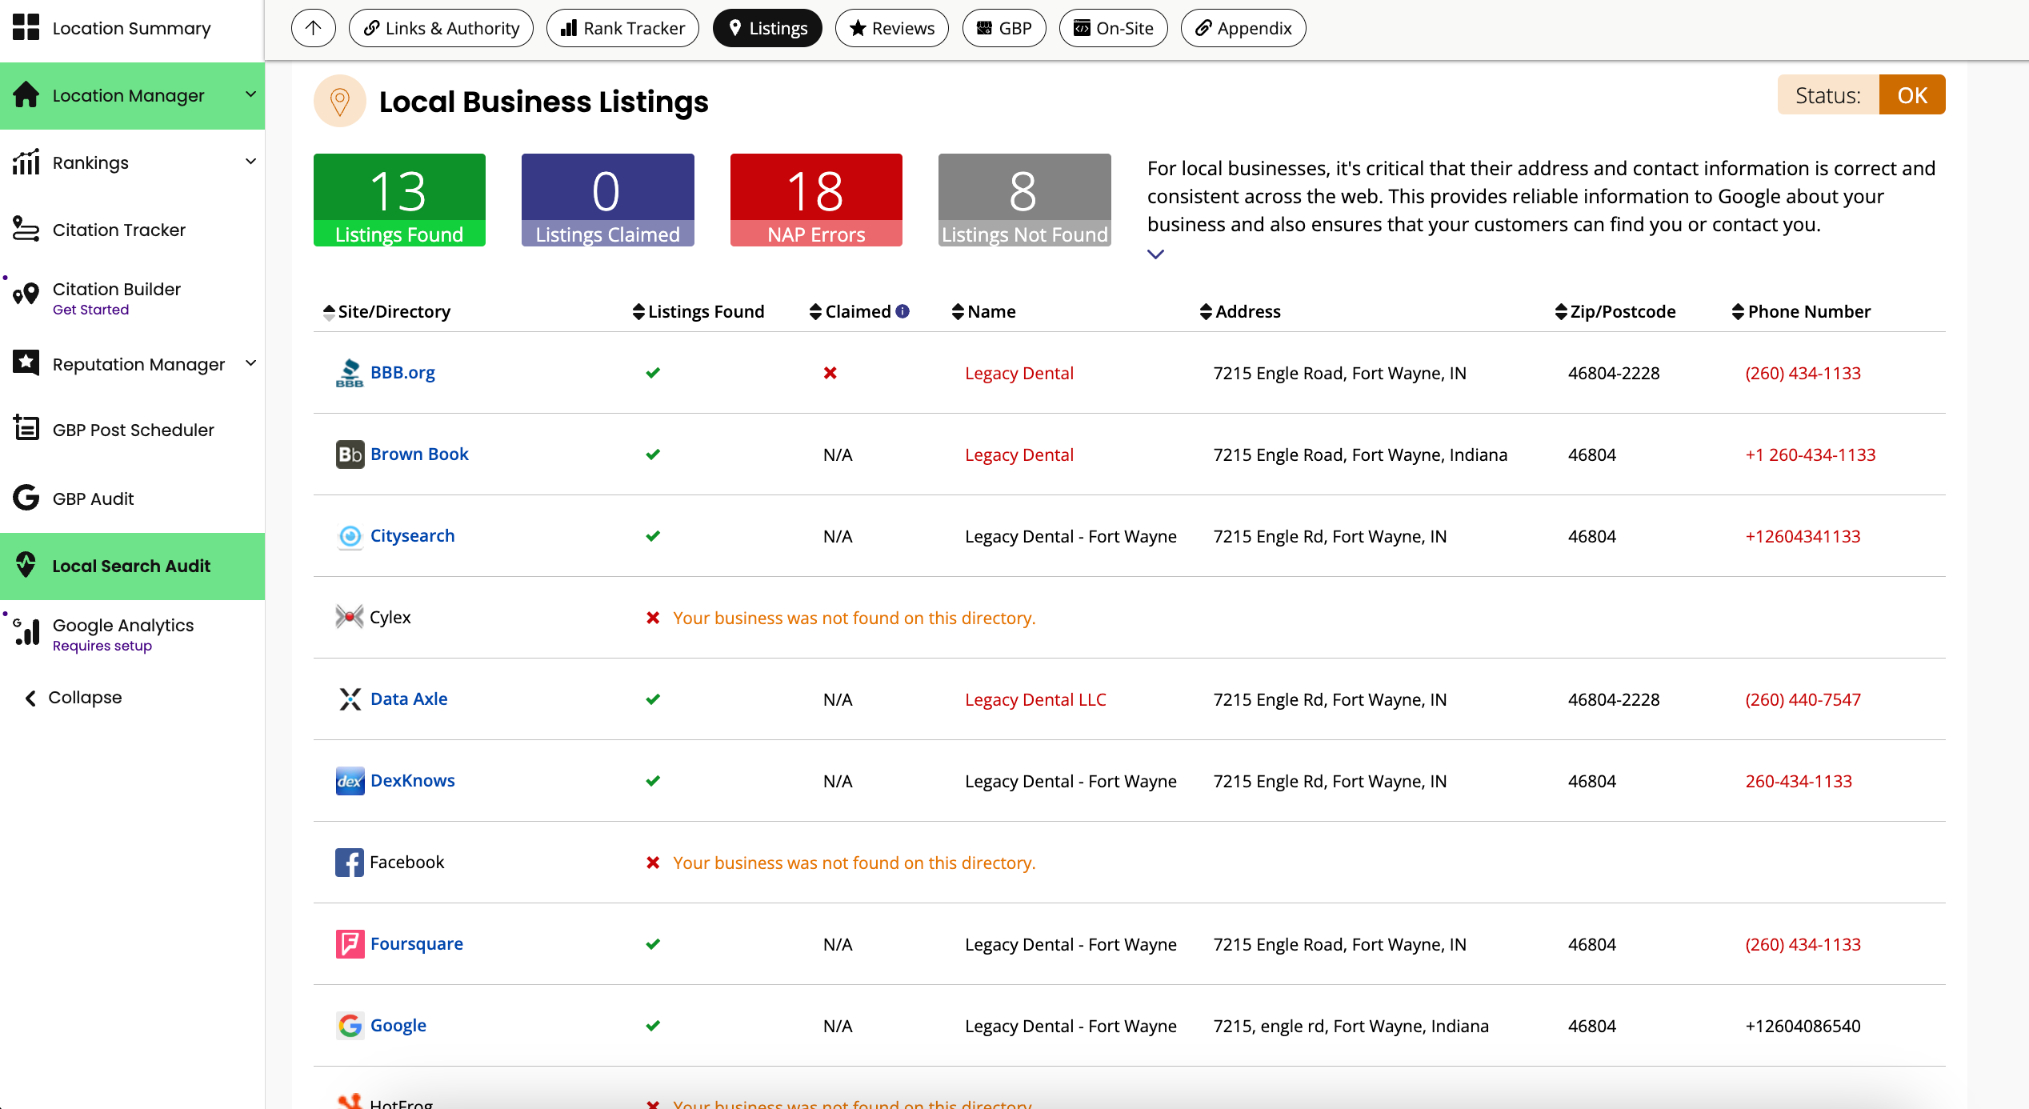
Task: Click the Citysearch logo icon
Action: [349, 536]
